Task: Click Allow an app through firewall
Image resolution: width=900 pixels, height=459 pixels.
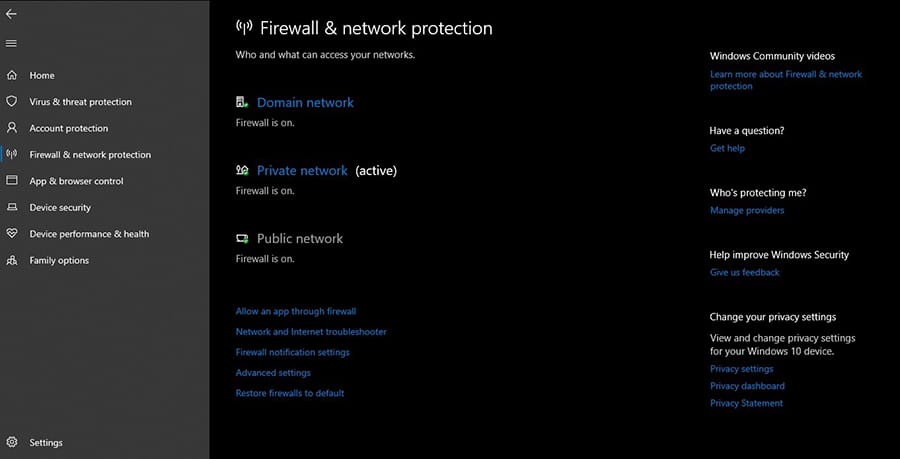Action: coord(296,312)
